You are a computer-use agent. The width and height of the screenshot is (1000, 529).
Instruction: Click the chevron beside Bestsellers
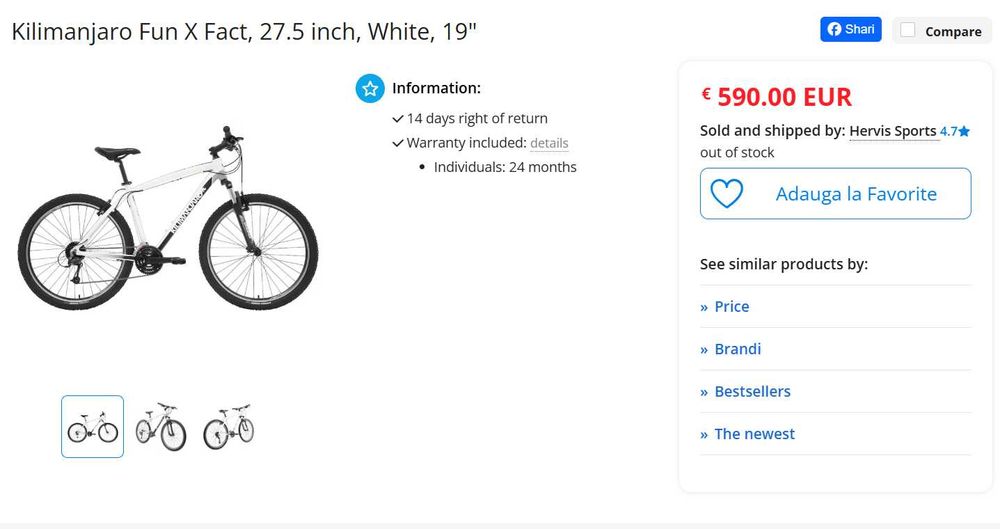tap(704, 392)
